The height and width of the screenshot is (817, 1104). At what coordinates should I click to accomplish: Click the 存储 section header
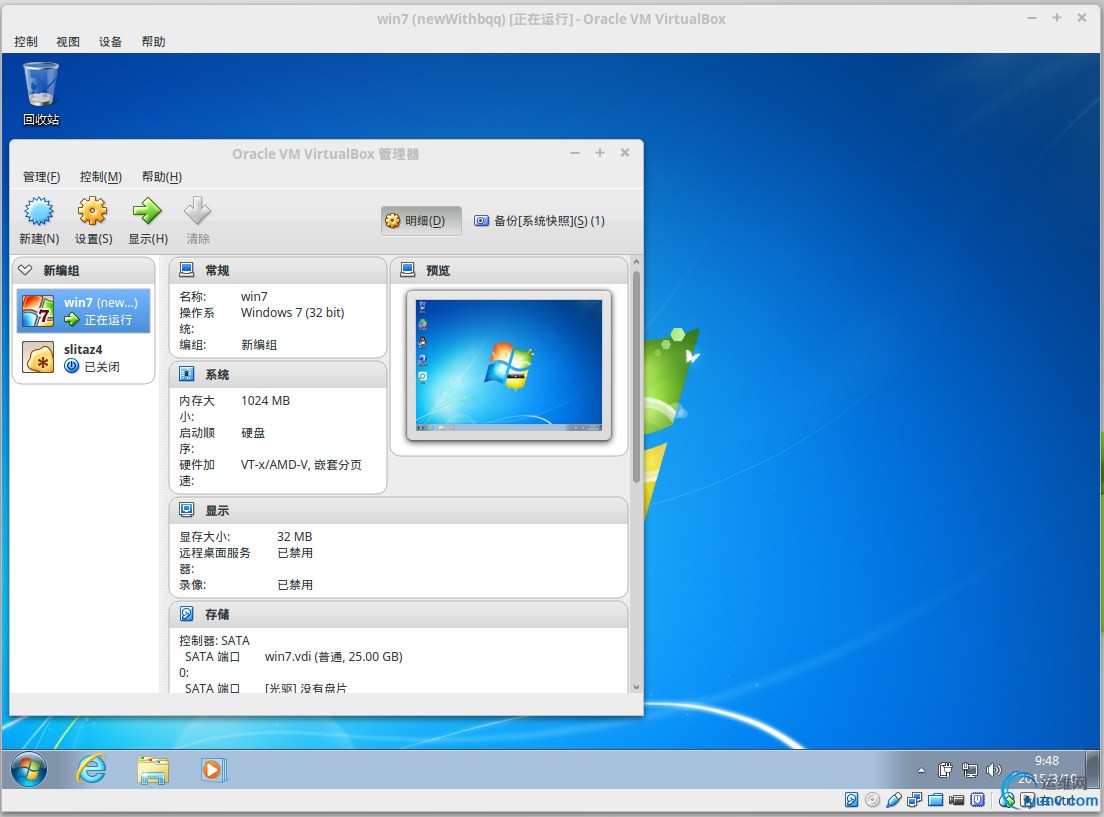click(x=399, y=614)
